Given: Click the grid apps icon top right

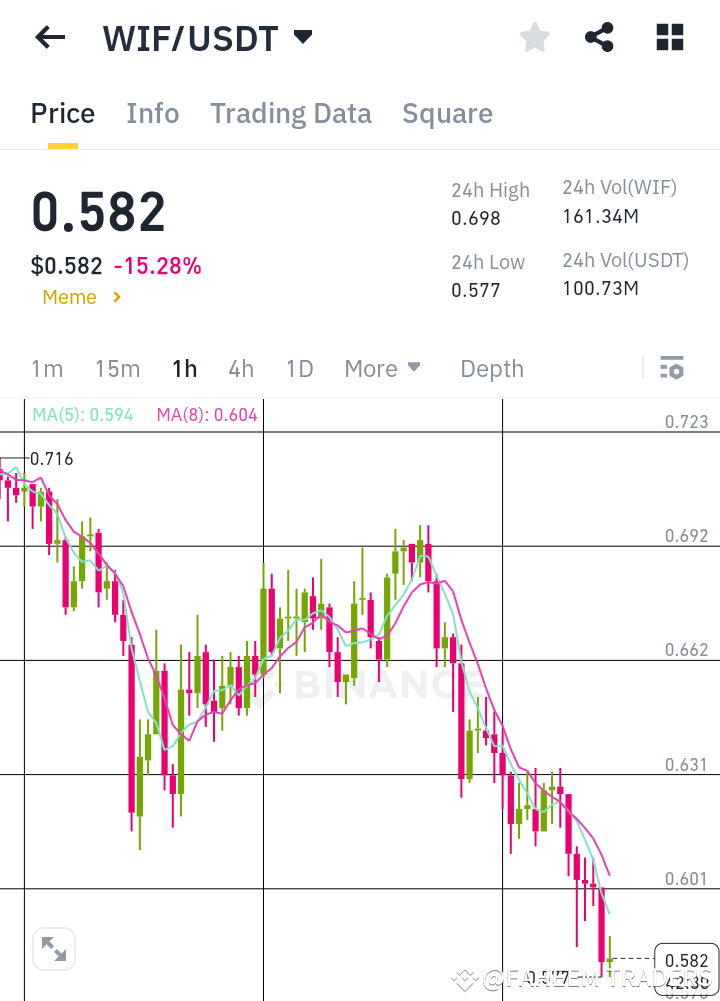Looking at the screenshot, I should click(668, 37).
